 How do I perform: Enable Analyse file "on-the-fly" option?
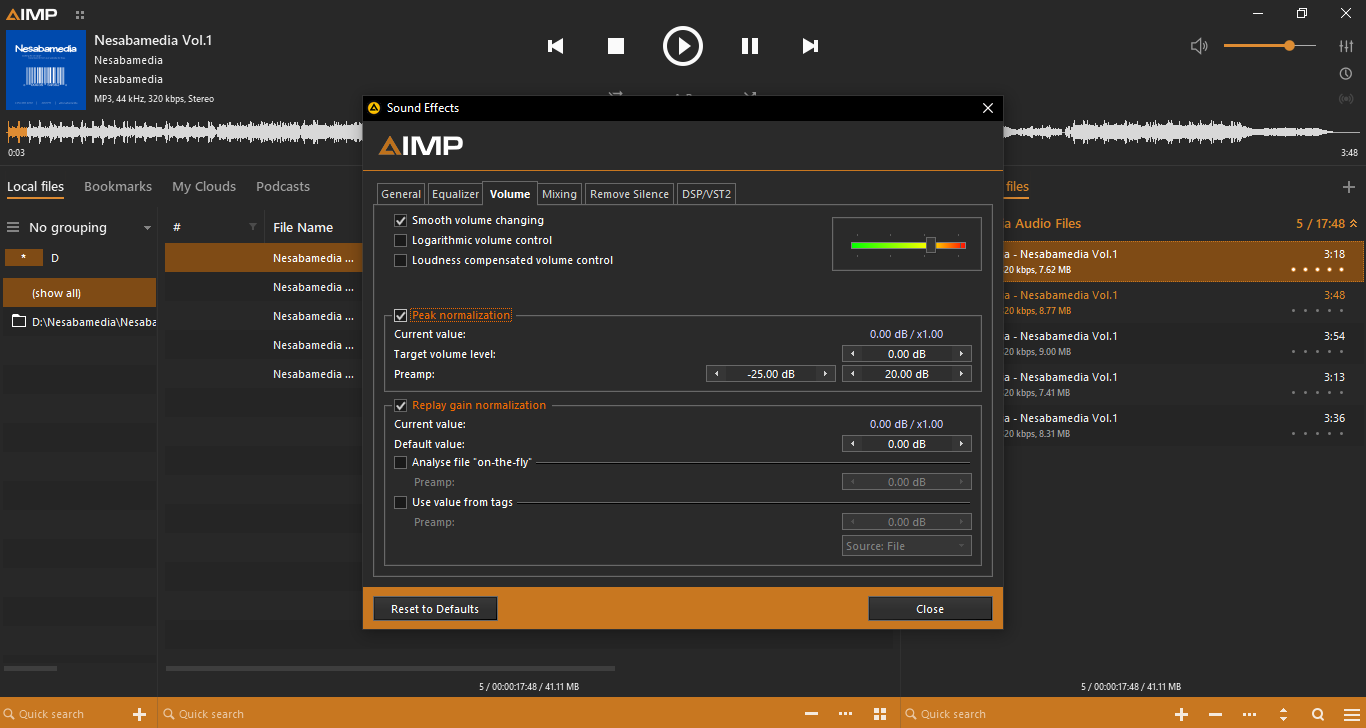pyautogui.click(x=401, y=463)
